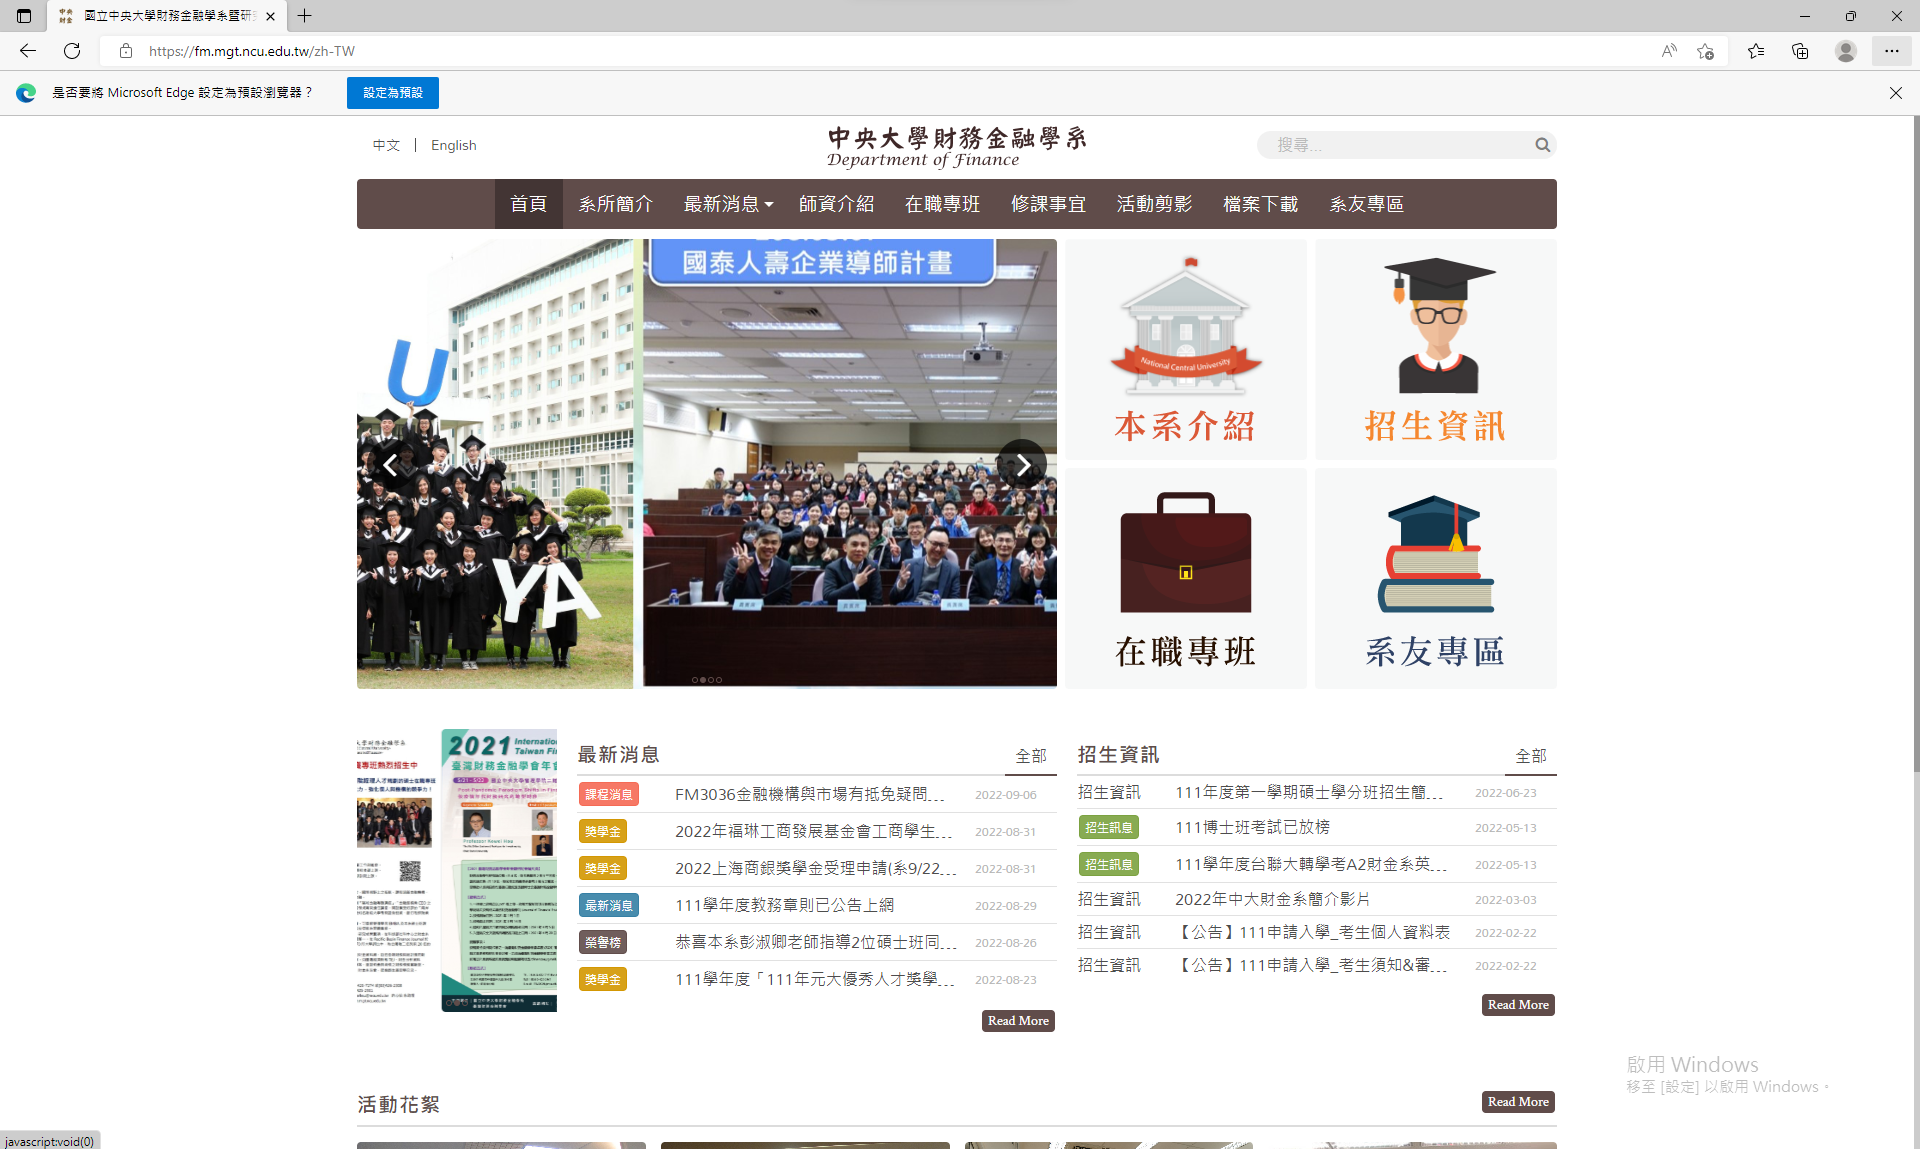Click Read More below 最新消息 list
The width and height of the screenshot is (1920, 1149).
(x=1018, y=1021)
